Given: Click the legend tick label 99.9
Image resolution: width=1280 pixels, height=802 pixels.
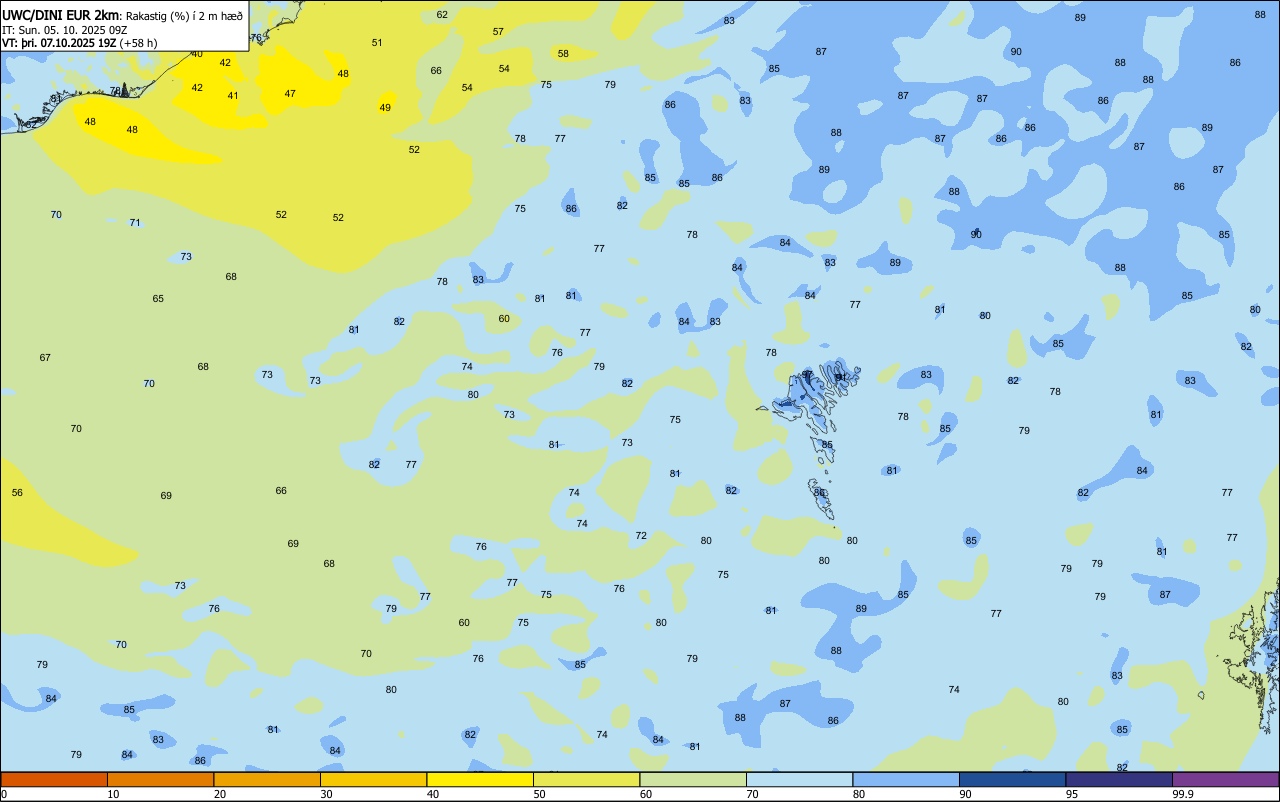Looking at the screenshot, I should [1183, 794].
